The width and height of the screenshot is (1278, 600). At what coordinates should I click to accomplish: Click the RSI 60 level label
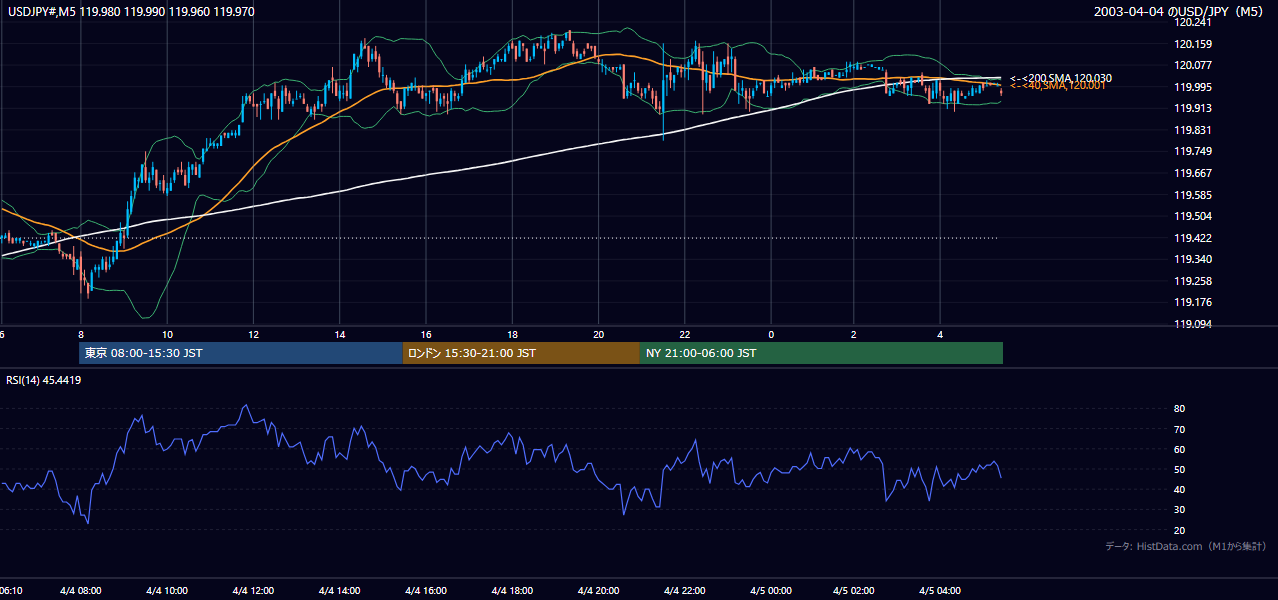[1180, 449]
